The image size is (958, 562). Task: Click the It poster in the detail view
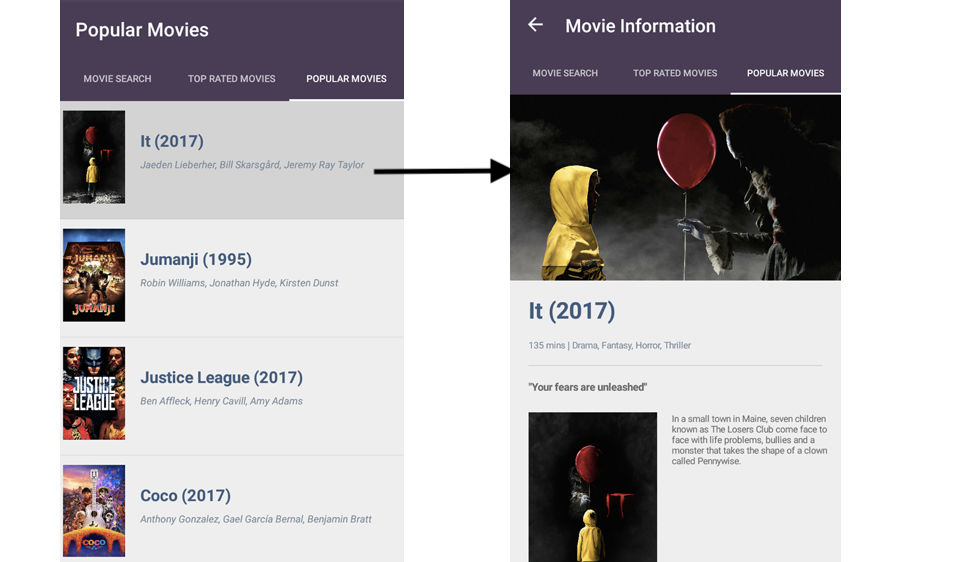[593, 487]
